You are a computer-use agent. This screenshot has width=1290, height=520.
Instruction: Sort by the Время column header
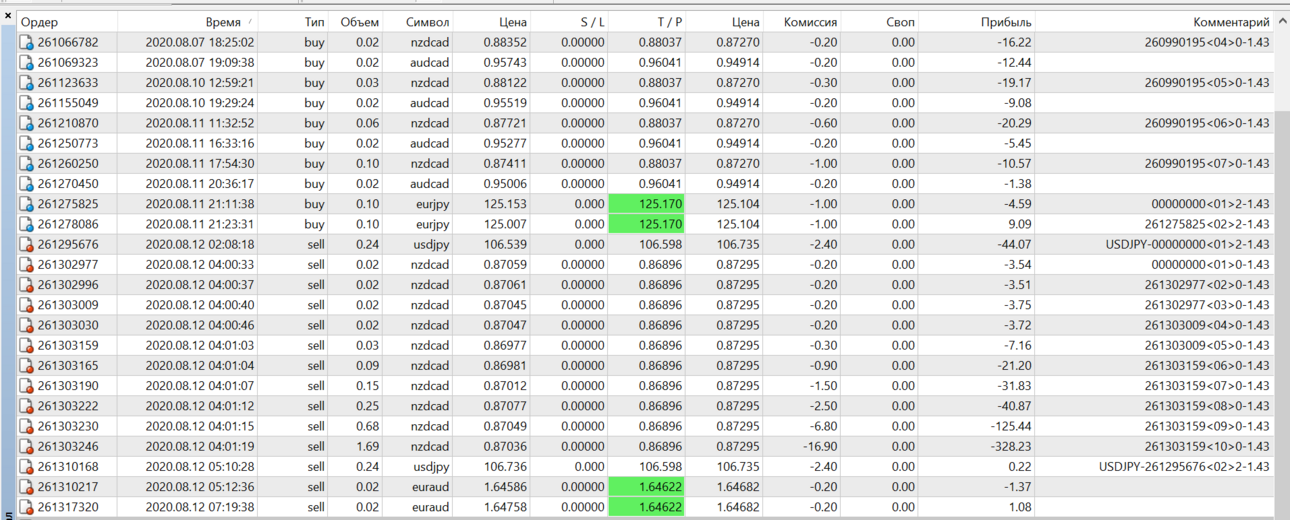click(187, 21)
